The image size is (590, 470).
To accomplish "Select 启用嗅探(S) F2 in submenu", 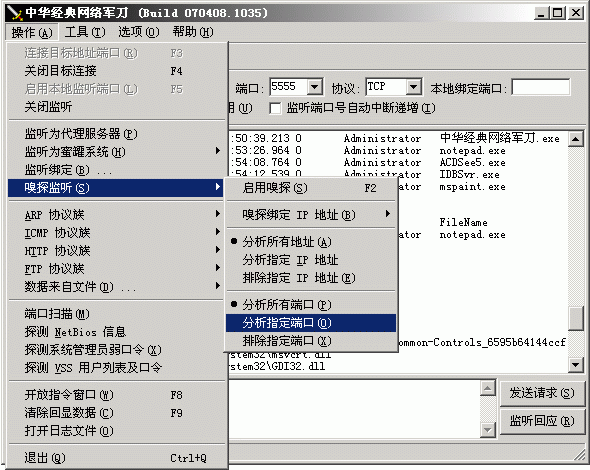I will 311,187.
